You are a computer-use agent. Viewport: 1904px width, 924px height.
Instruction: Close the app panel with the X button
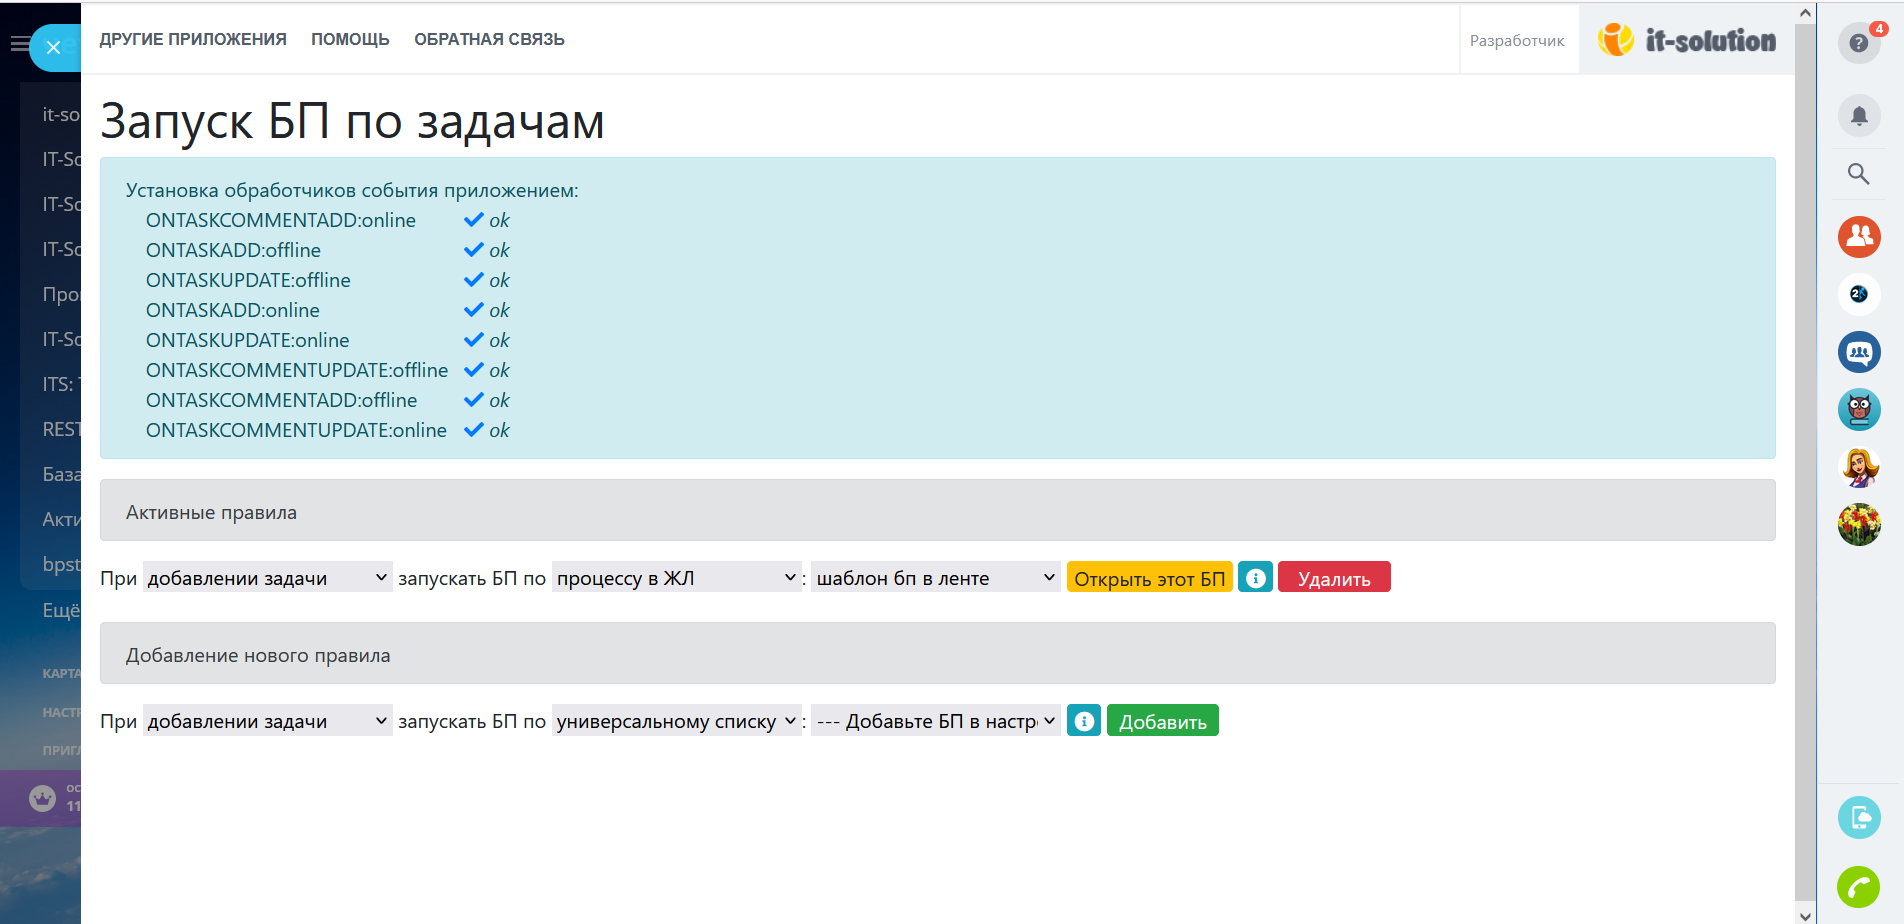click(54, 47)
